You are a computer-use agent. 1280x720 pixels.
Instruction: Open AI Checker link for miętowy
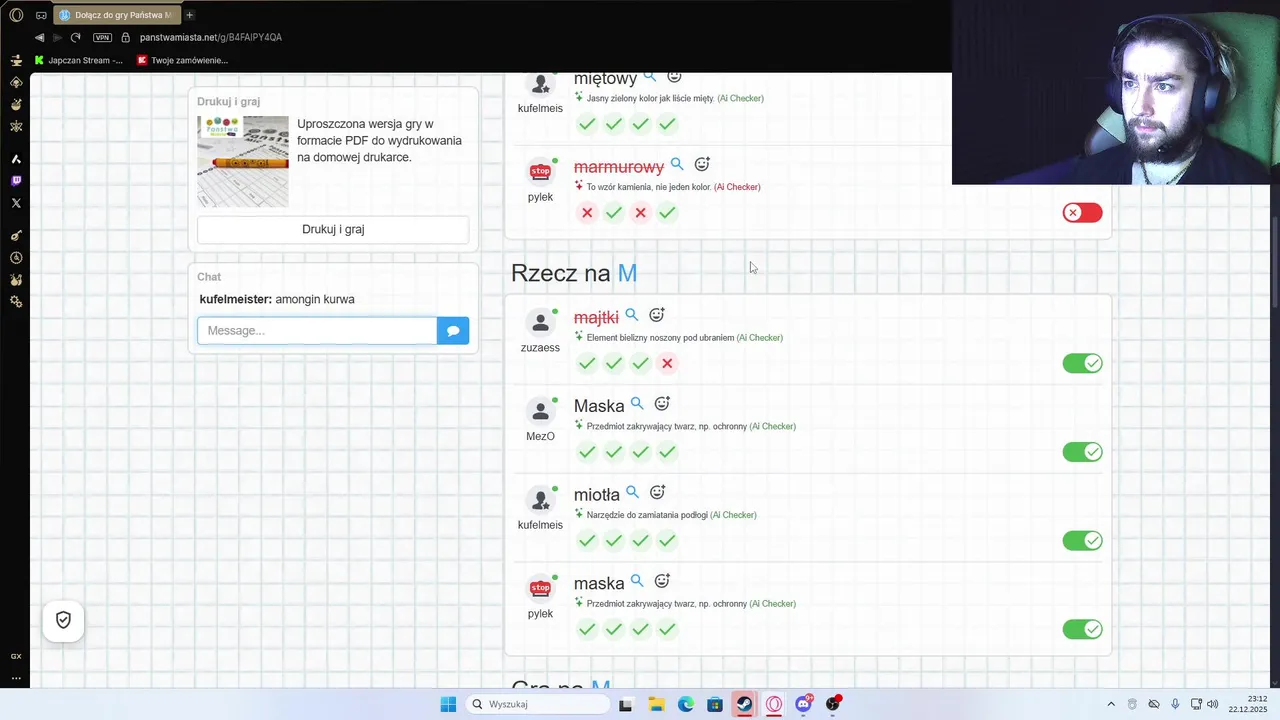click(x=740, y=98)
